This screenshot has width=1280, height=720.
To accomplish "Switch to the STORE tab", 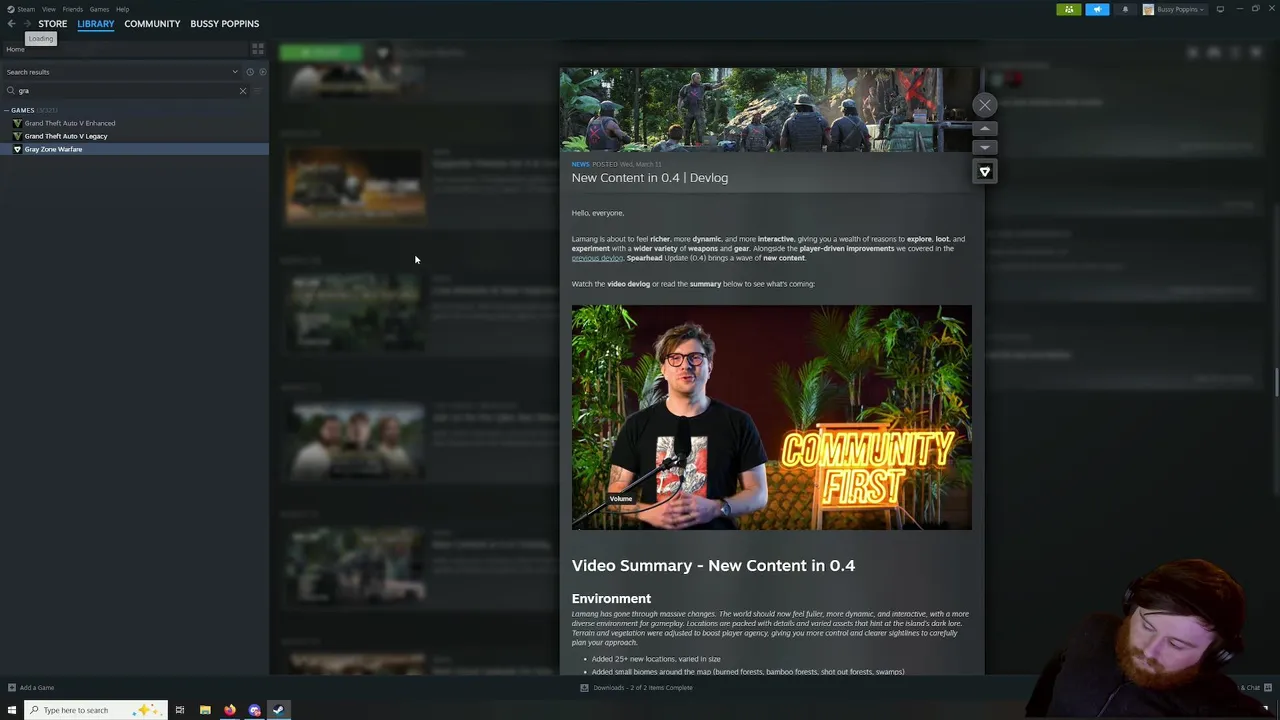I will (53, 23).
